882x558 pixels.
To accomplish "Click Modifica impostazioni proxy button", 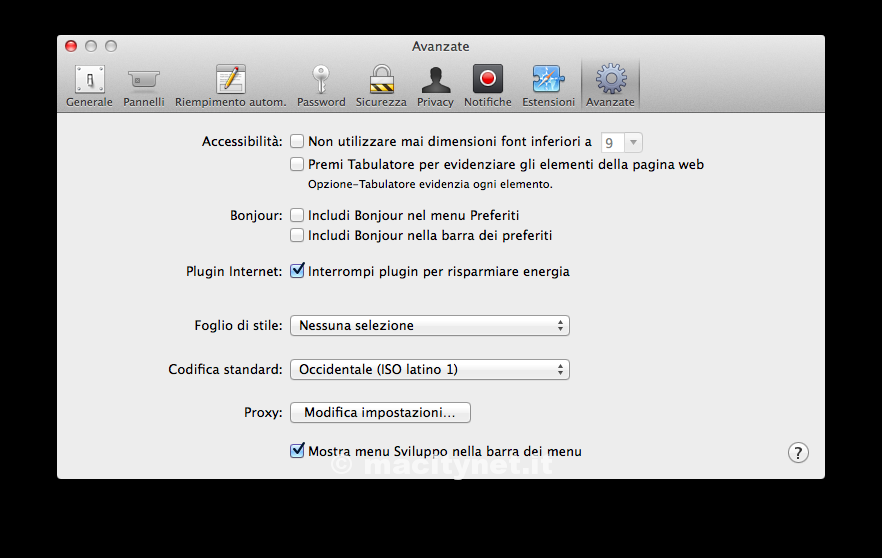I will point(380,412).
